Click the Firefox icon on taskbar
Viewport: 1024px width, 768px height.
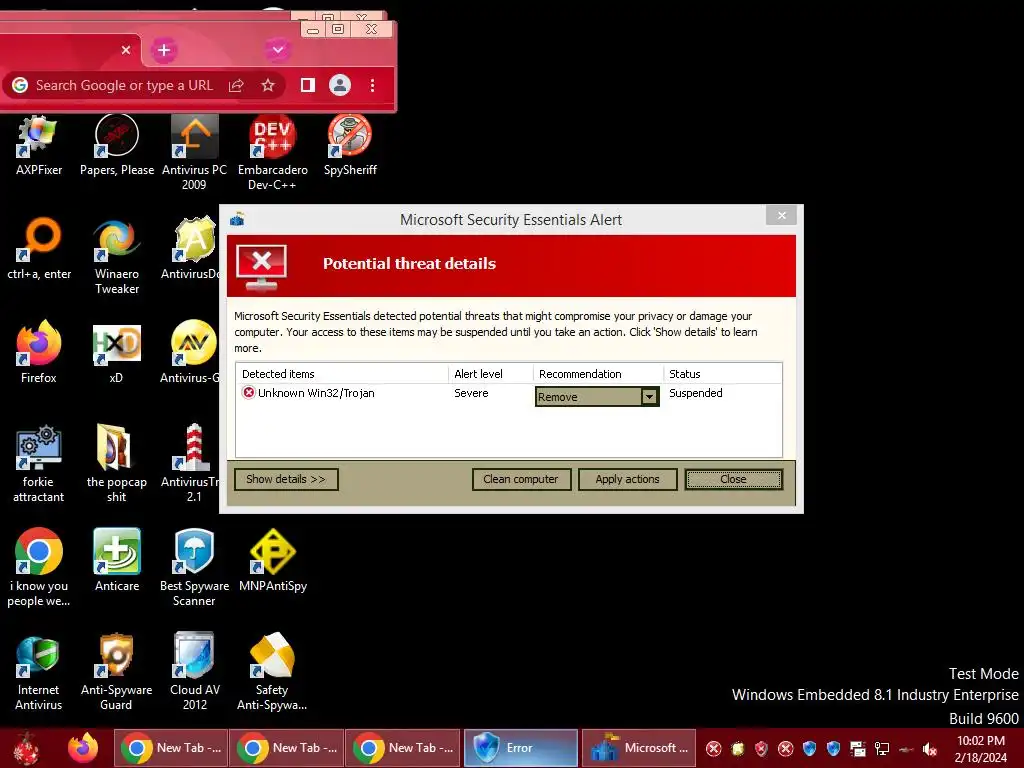(84, 748)
